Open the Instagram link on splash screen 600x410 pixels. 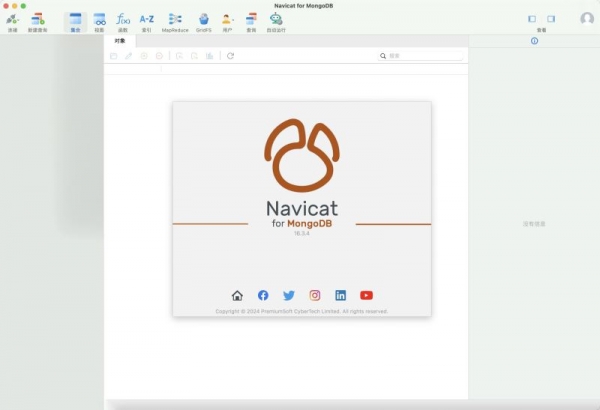315,295
